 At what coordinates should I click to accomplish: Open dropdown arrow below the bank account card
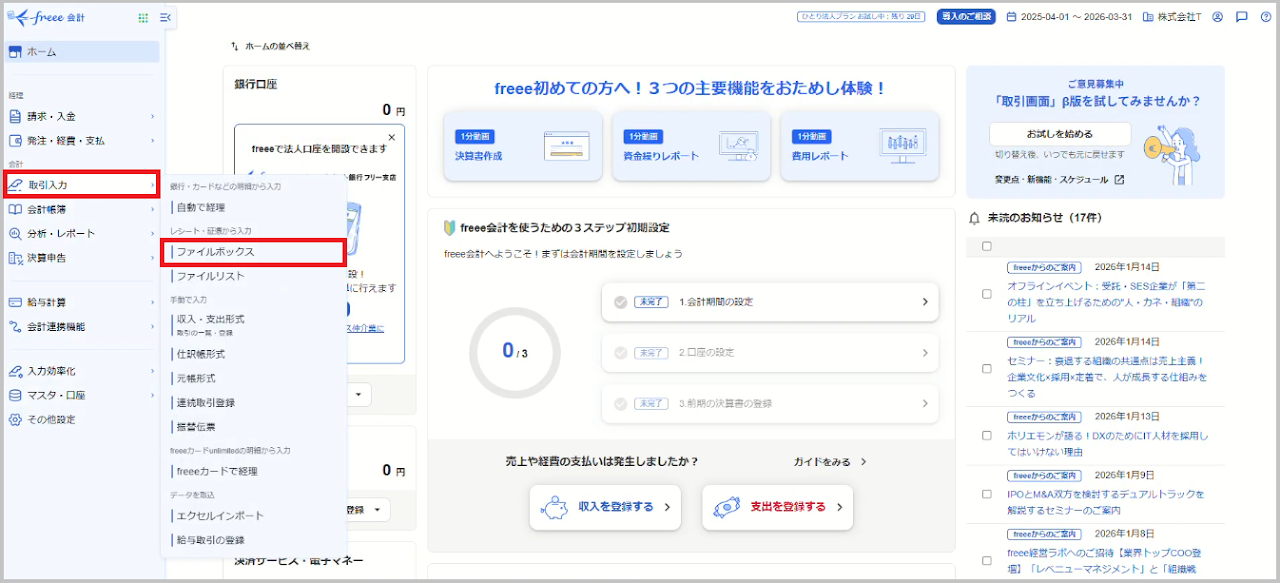click(360, 395)
